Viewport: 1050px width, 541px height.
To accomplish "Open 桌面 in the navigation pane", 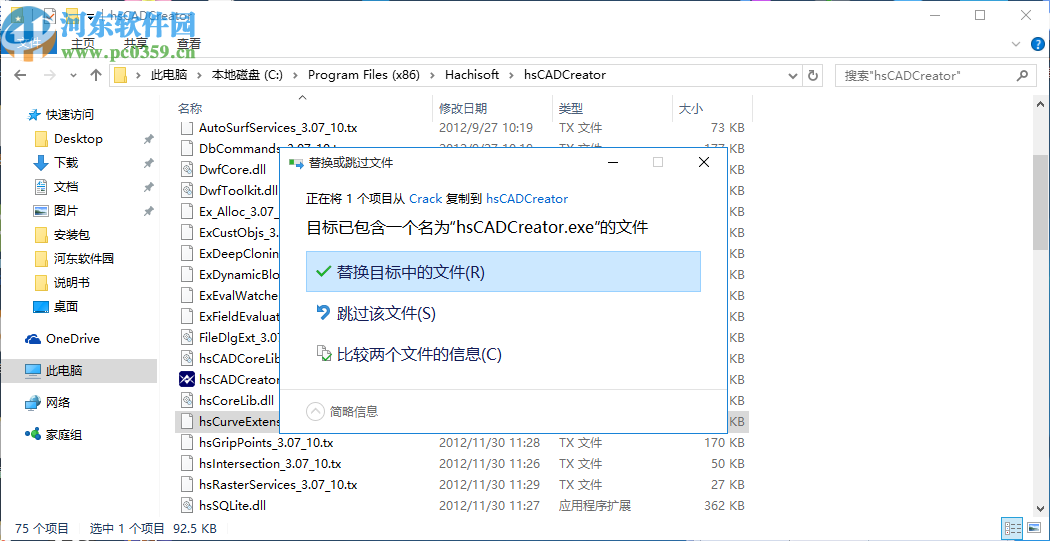I will [66, 307].
